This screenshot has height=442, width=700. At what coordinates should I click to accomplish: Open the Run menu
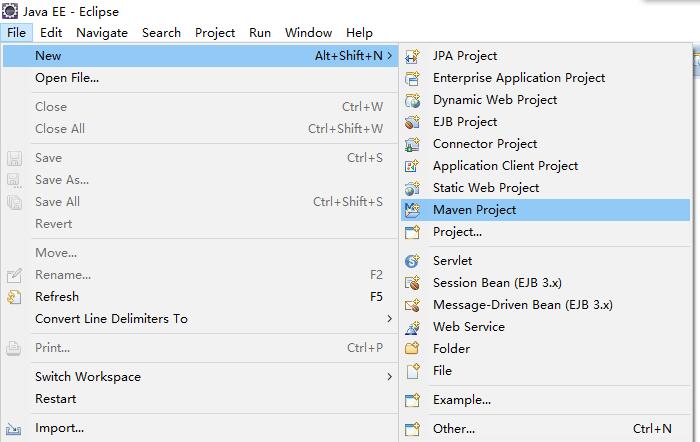coord(260,33)
